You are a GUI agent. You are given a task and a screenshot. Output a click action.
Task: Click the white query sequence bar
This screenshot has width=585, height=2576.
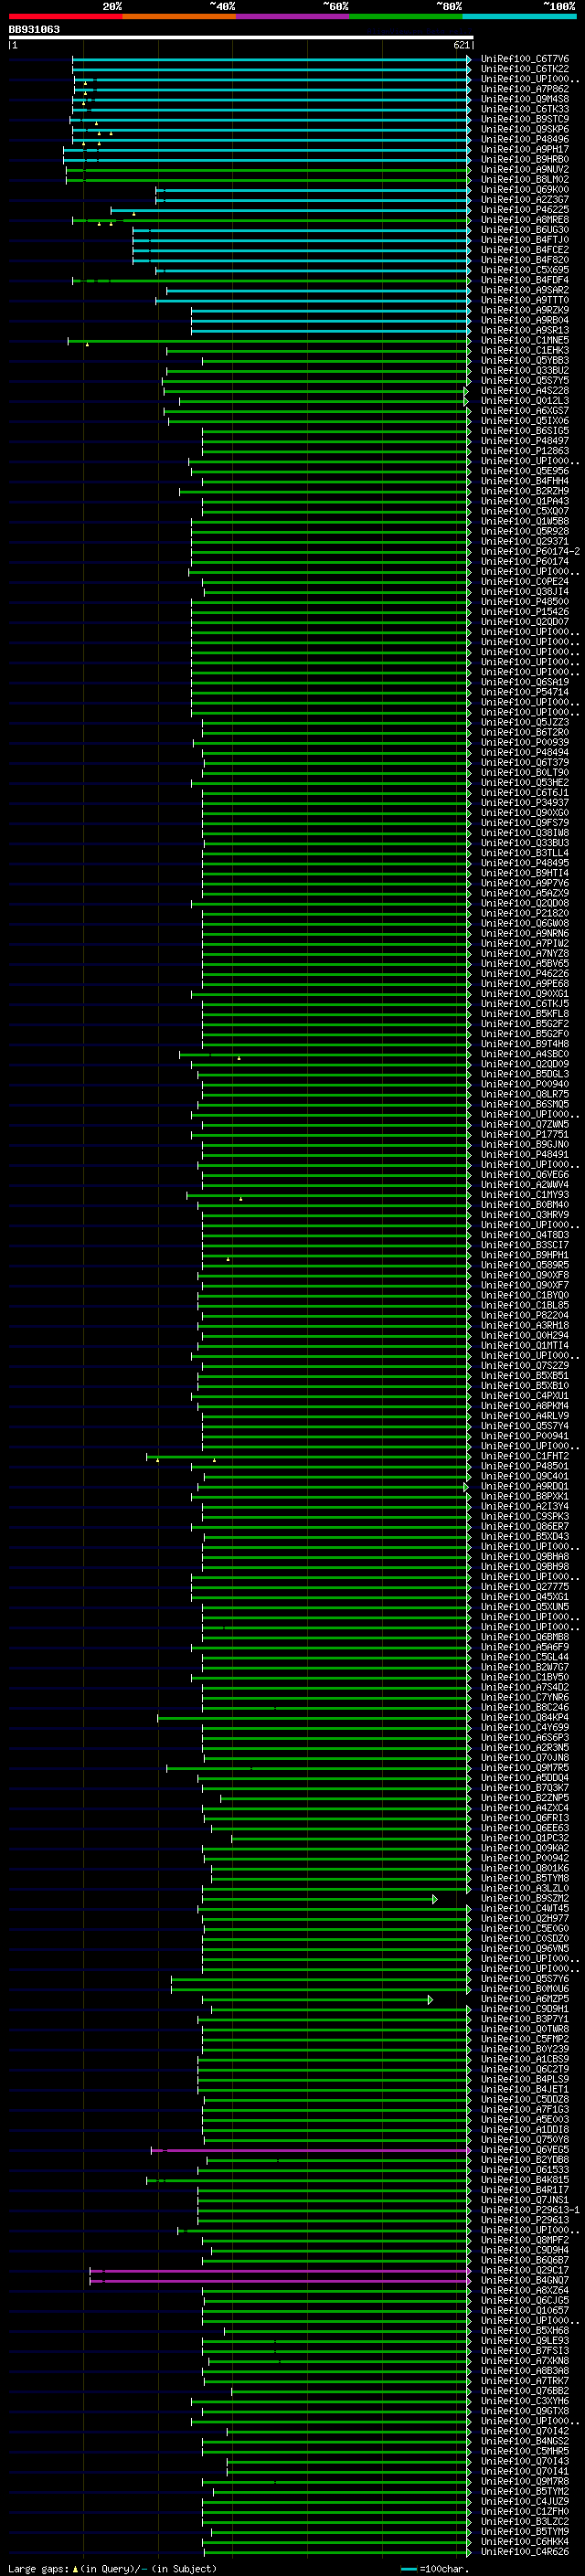(x=240, y=38)
